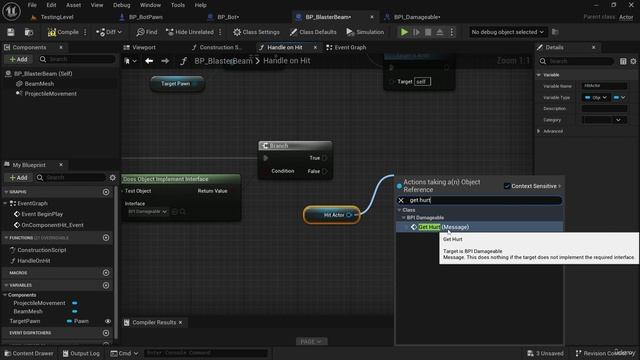Click Add in Components panel

coord(18,60)
